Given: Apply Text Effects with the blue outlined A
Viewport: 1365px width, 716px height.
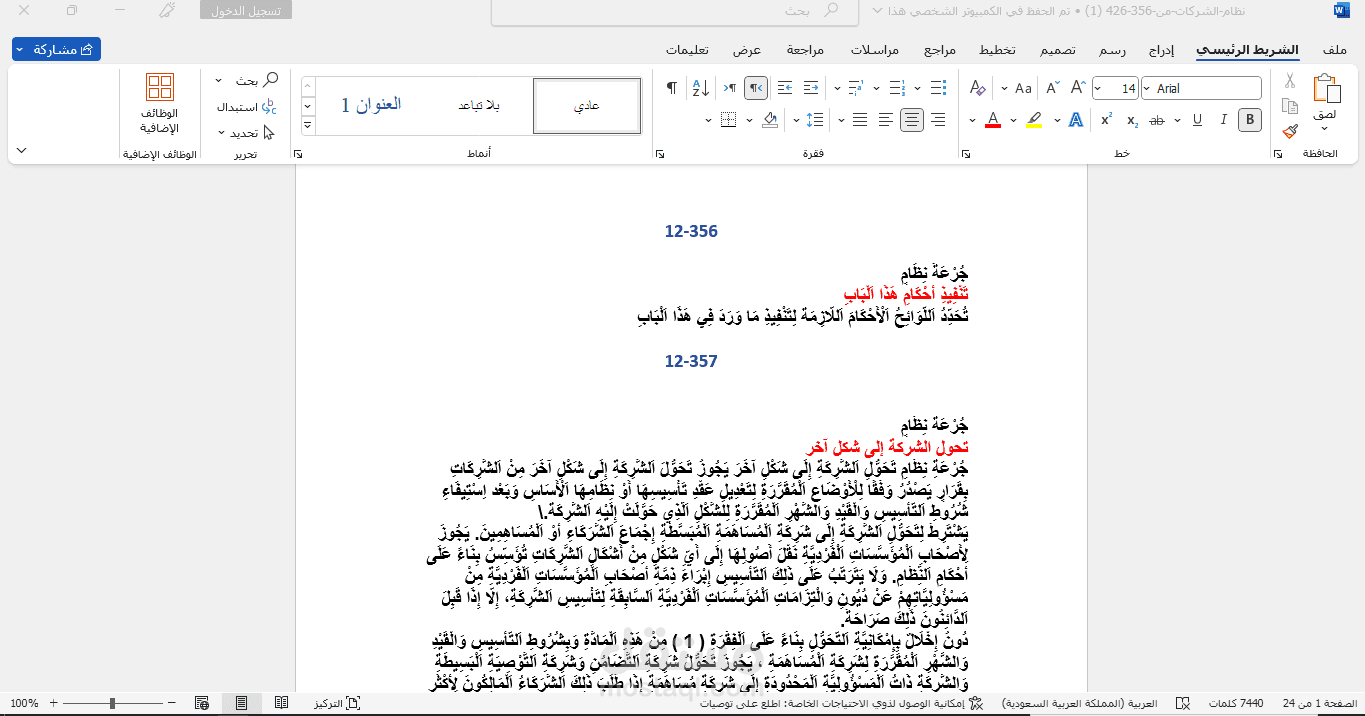Looking at the screenshot, I should pyautogui.click(x=1076, y=120).
